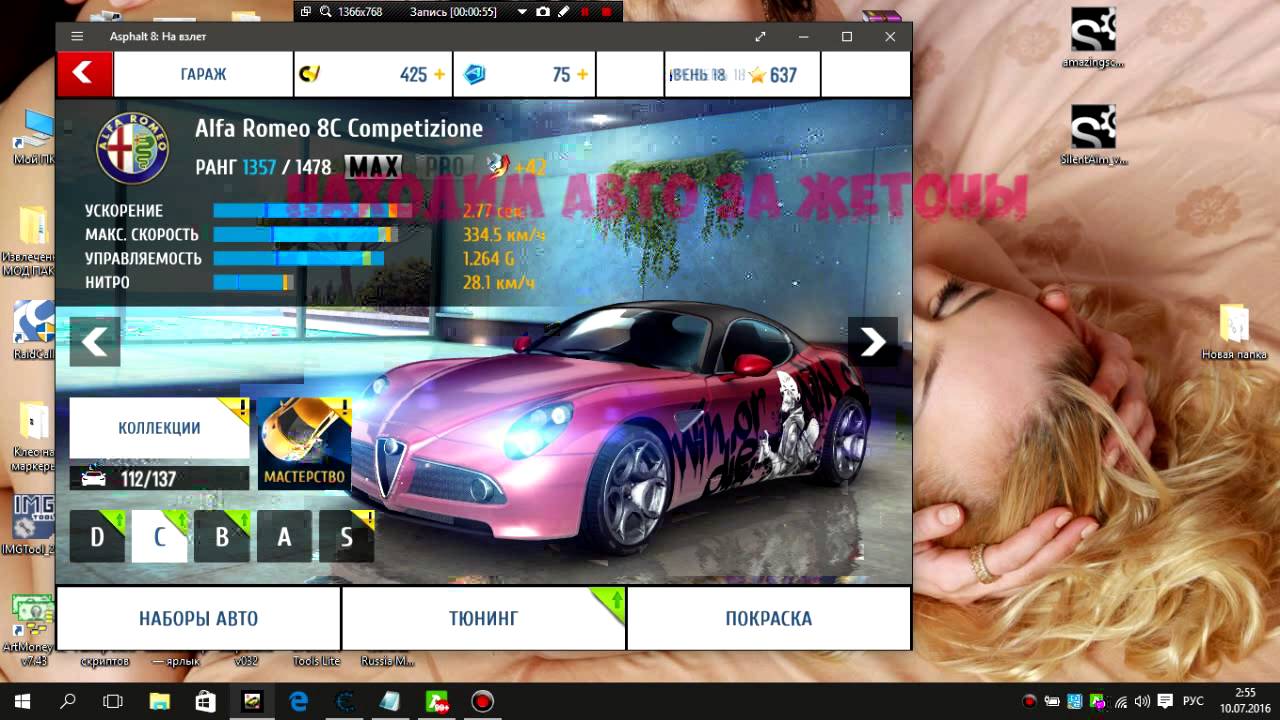The width and height of the screenshot is (1280, 720).
Task: Switch to class D cars
Action: pos(97,537)
